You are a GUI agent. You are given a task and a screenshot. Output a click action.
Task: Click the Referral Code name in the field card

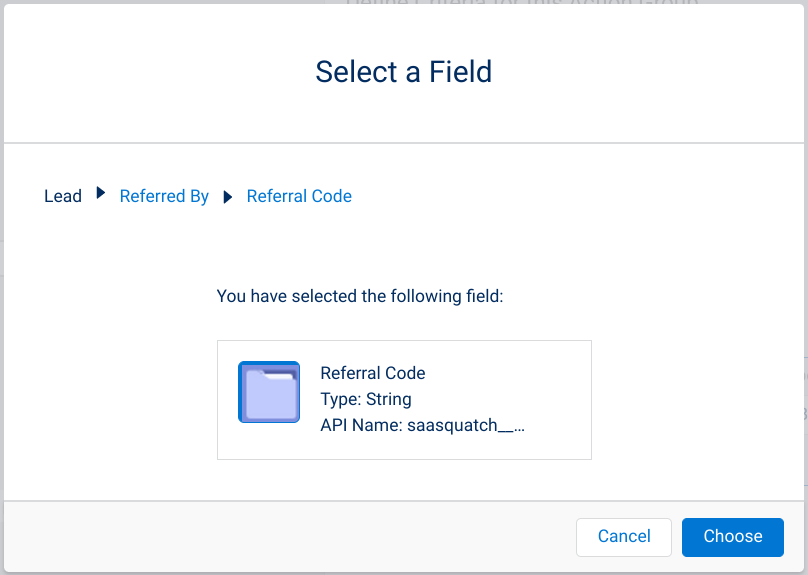pyautogui.click(x=373, y=373)
